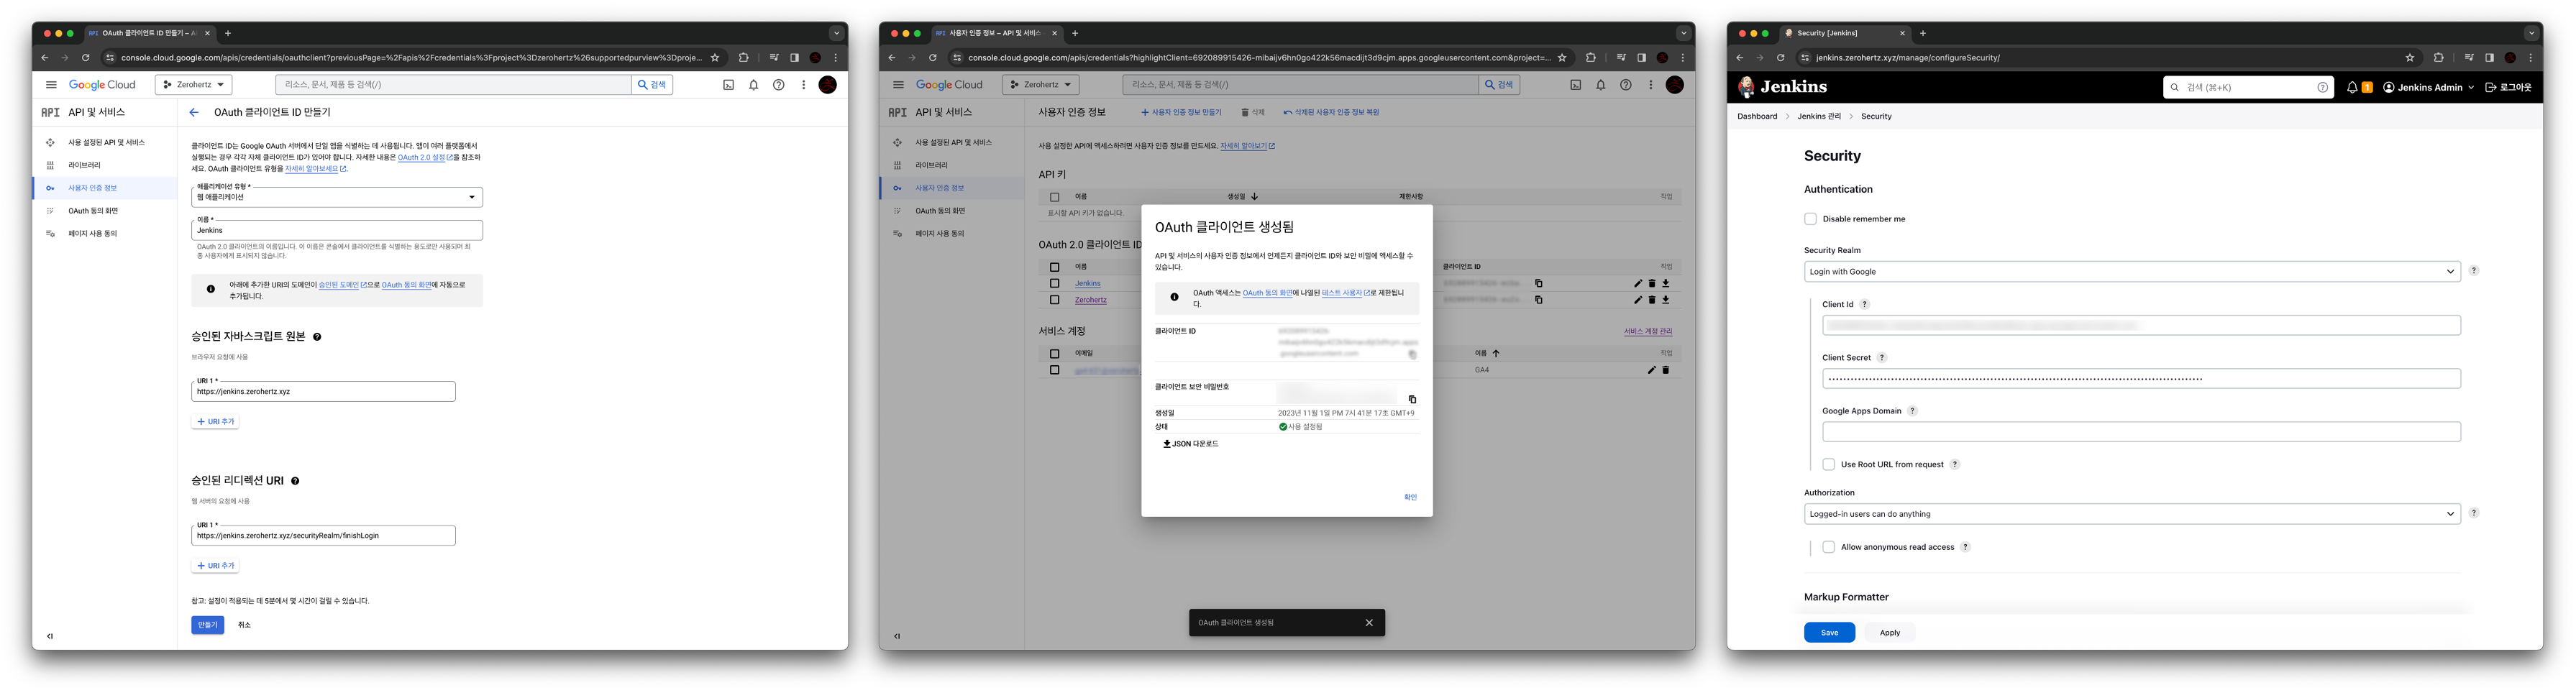Edit pencil icon on Jenkins OAuth client row
This screenshot has width=2576, height=693.
1637,283
